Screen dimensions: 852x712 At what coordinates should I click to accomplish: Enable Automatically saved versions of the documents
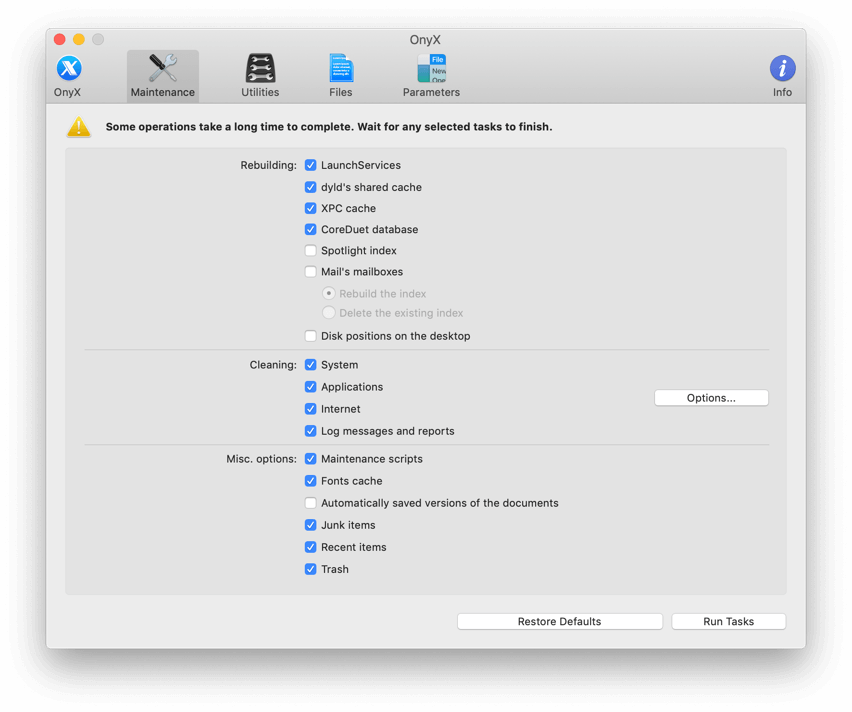(311, 503)
